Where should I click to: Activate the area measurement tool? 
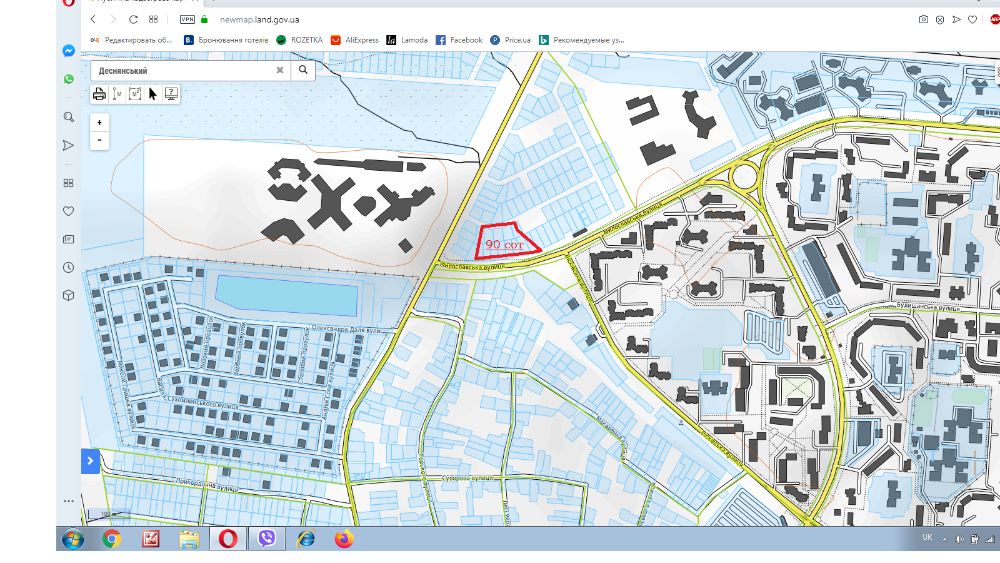[x=135, y=94]
